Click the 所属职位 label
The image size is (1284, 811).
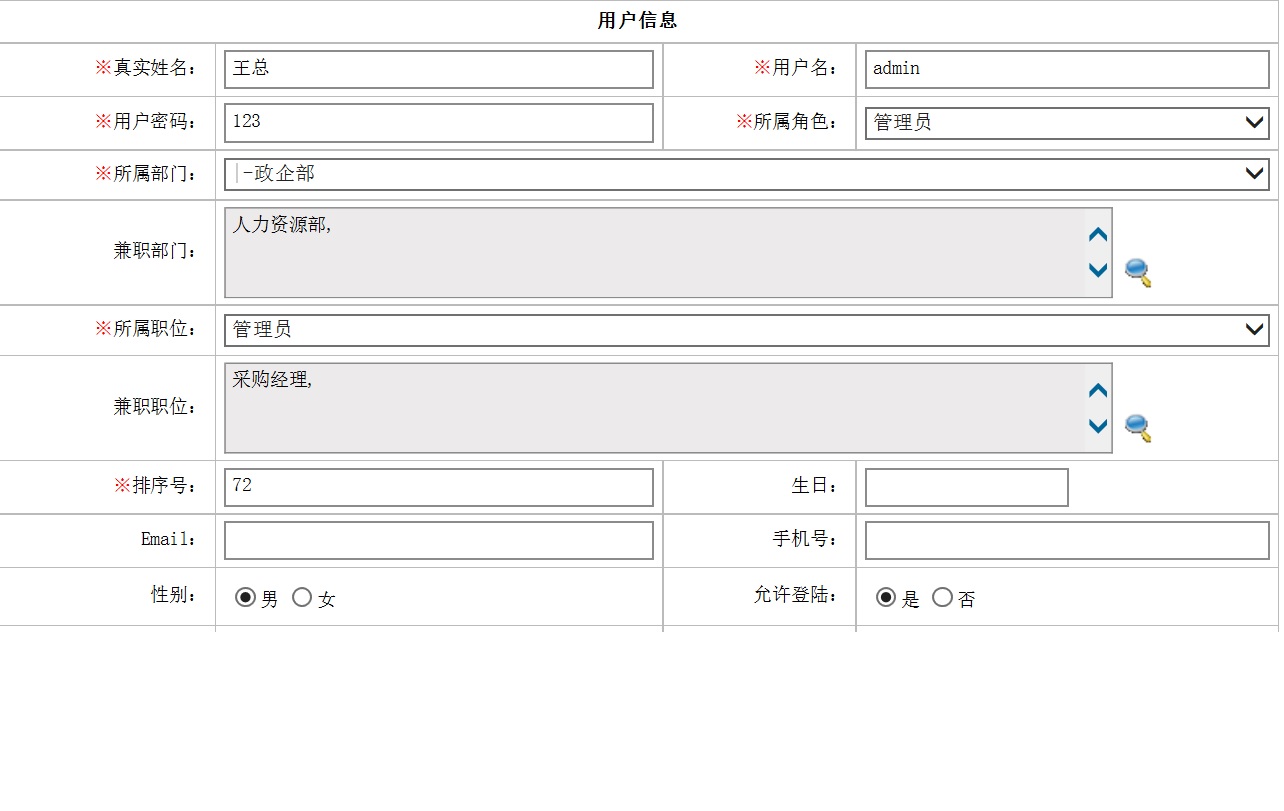pyautogui.click(x=147, y=329)
